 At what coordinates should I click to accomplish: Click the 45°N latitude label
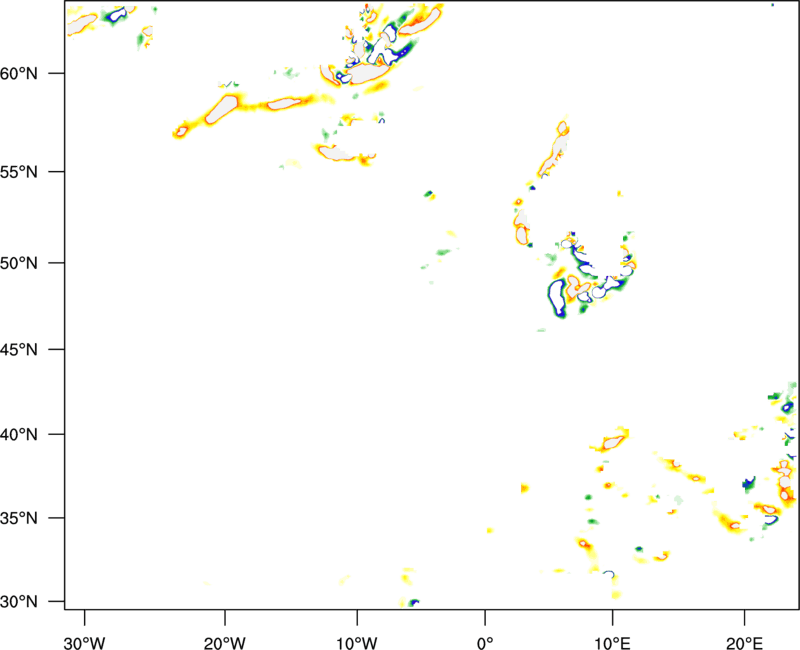[19, 350]
